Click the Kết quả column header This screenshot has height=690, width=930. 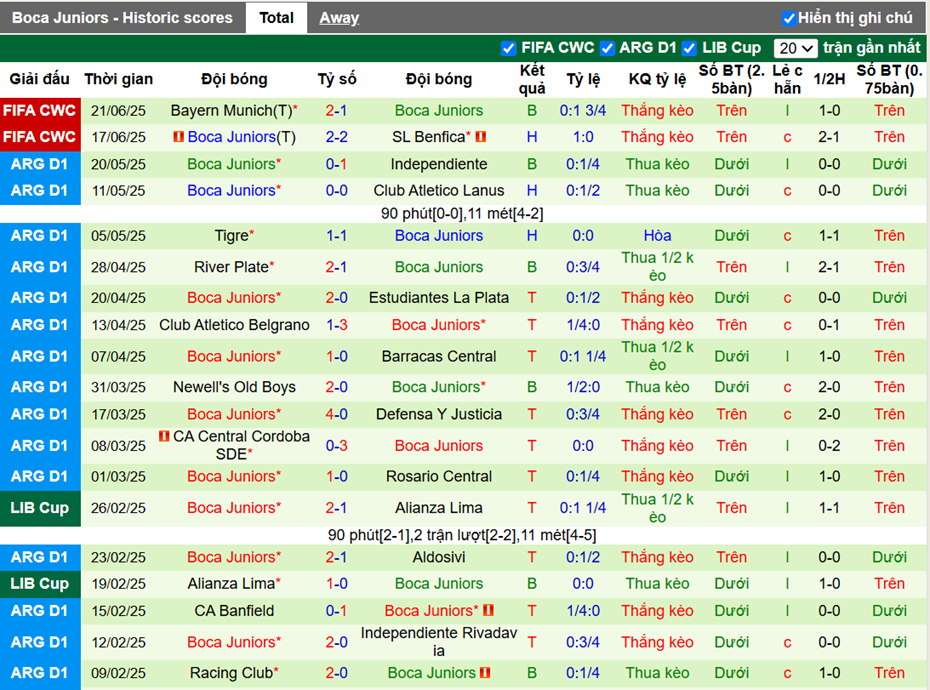[x=532, y=80]
